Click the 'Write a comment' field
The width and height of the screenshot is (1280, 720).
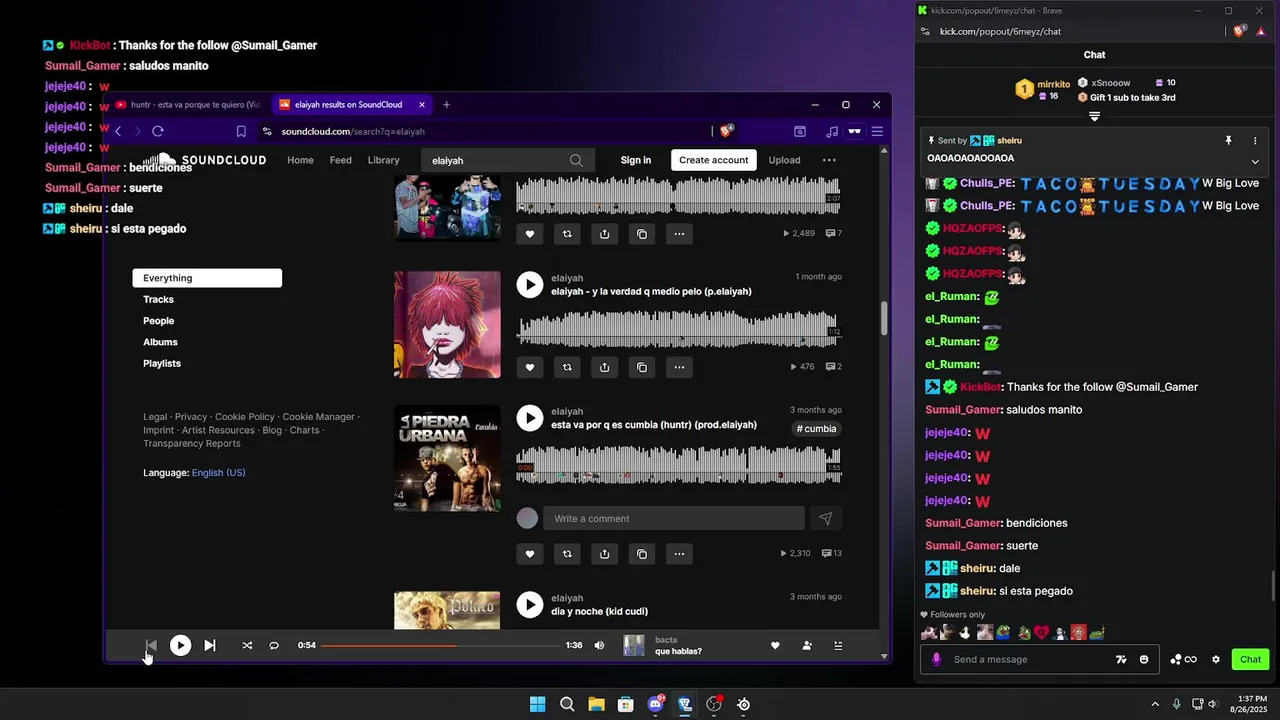(673, 518)
